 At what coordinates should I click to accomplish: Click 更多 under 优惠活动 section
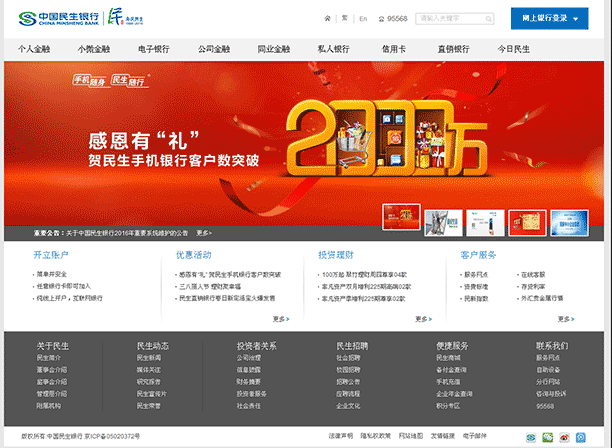pos(281,319)
